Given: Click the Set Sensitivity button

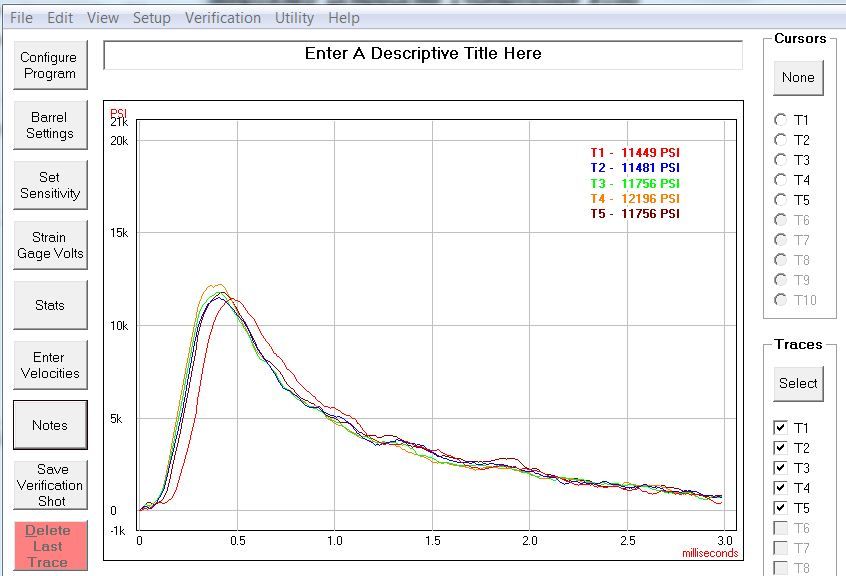Looking at the screenshot, I should pos(49,186).
